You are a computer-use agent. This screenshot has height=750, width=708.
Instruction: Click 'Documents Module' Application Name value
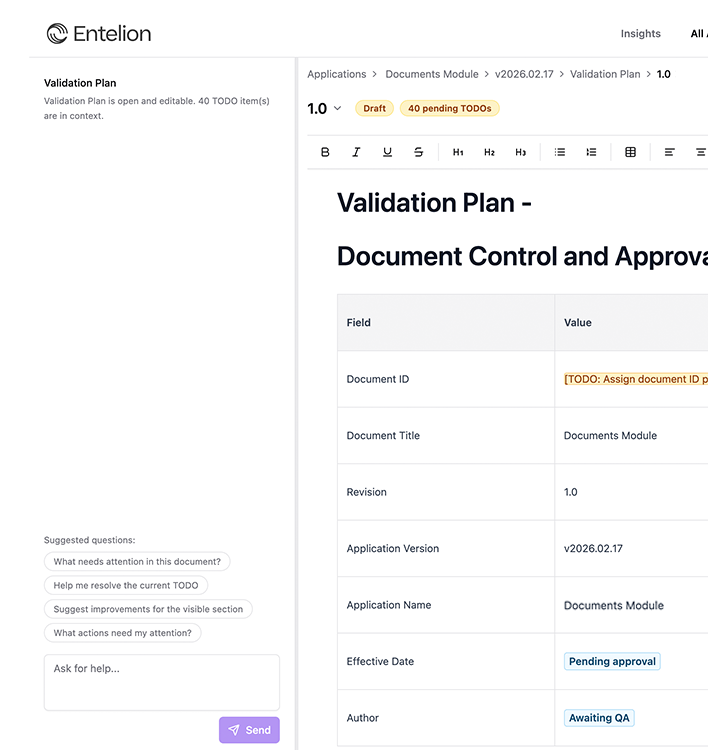point(614,606)
